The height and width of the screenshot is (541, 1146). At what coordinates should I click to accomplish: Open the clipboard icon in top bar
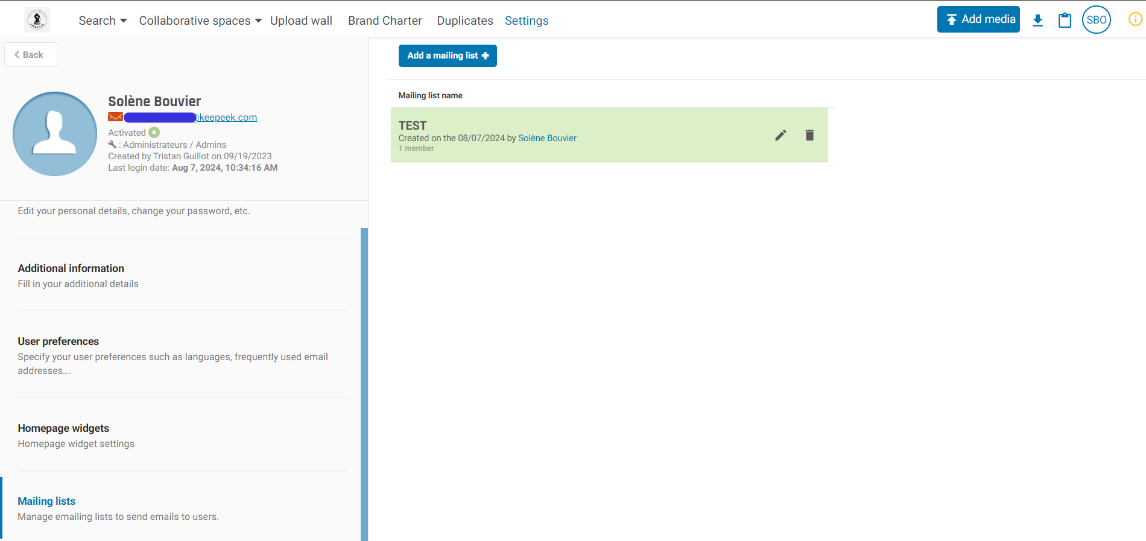(x=1064, y=20)
